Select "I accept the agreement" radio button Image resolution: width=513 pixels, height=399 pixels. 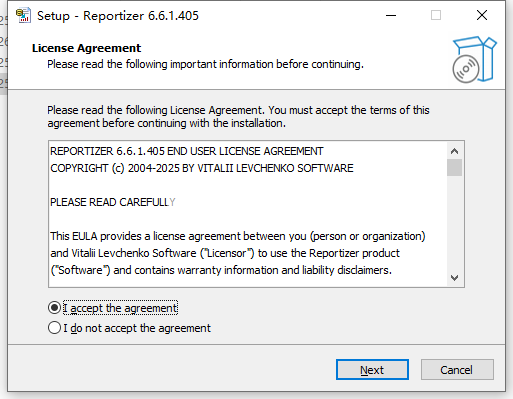pos(54,308)
